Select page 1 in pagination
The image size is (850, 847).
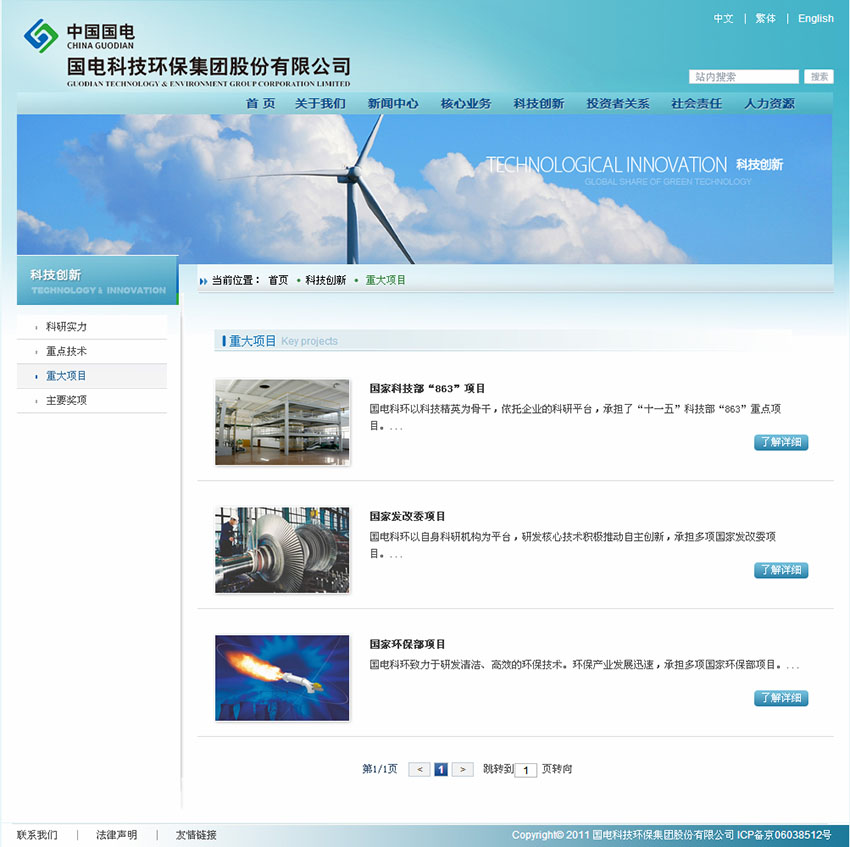(441, 770)
